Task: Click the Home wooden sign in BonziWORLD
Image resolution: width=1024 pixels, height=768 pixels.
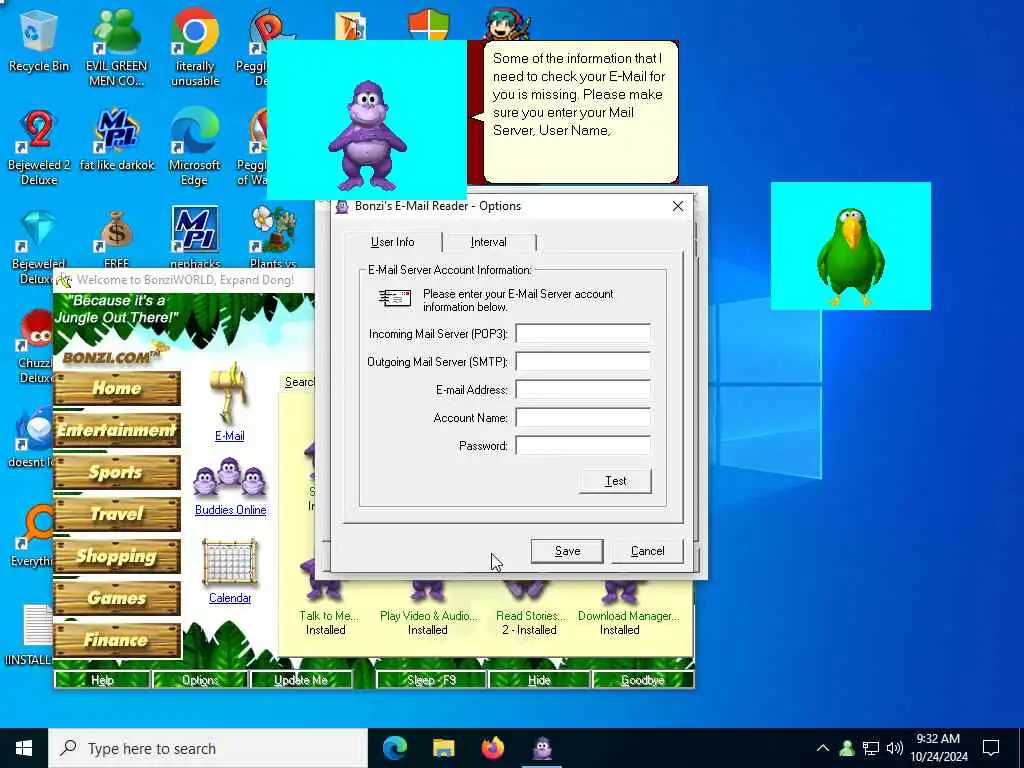Action: coord(117,388)
